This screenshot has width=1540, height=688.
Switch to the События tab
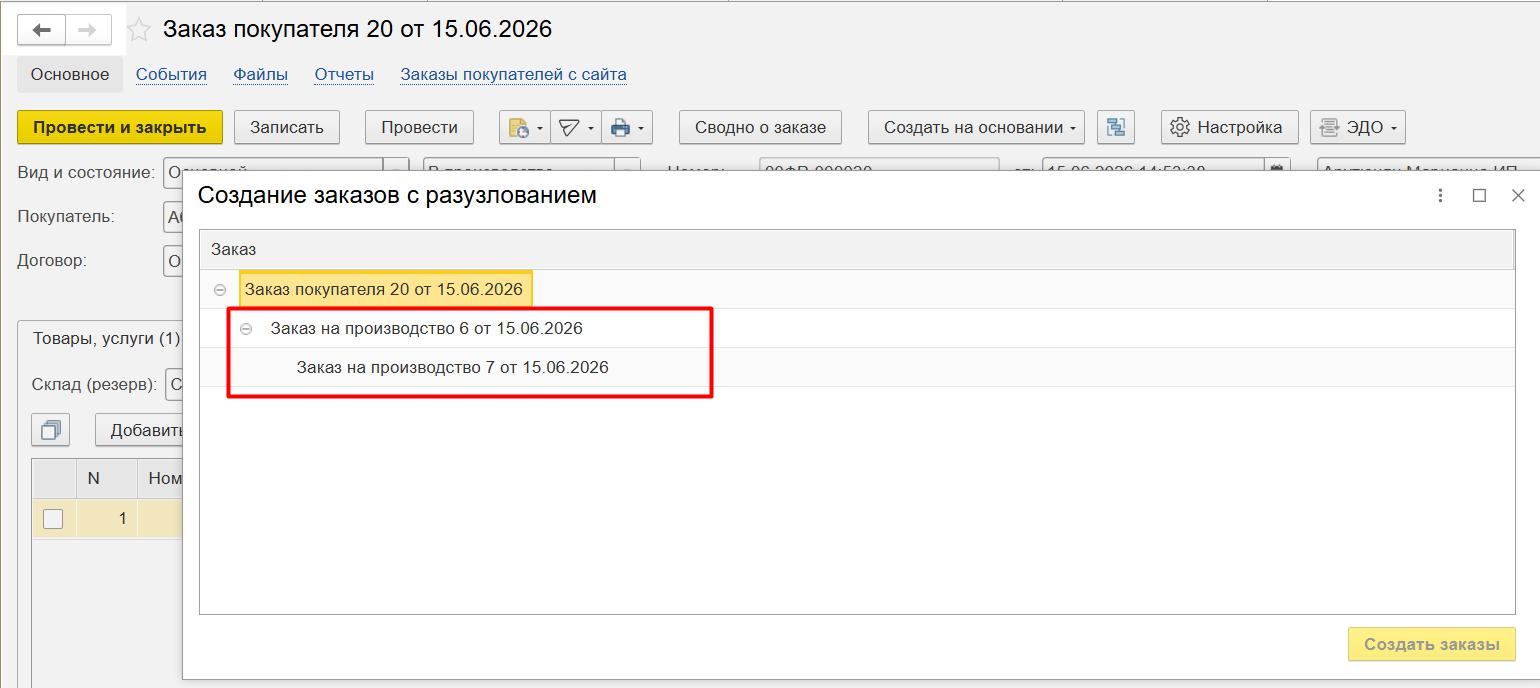pyautogui.click(x=171, y=74)
